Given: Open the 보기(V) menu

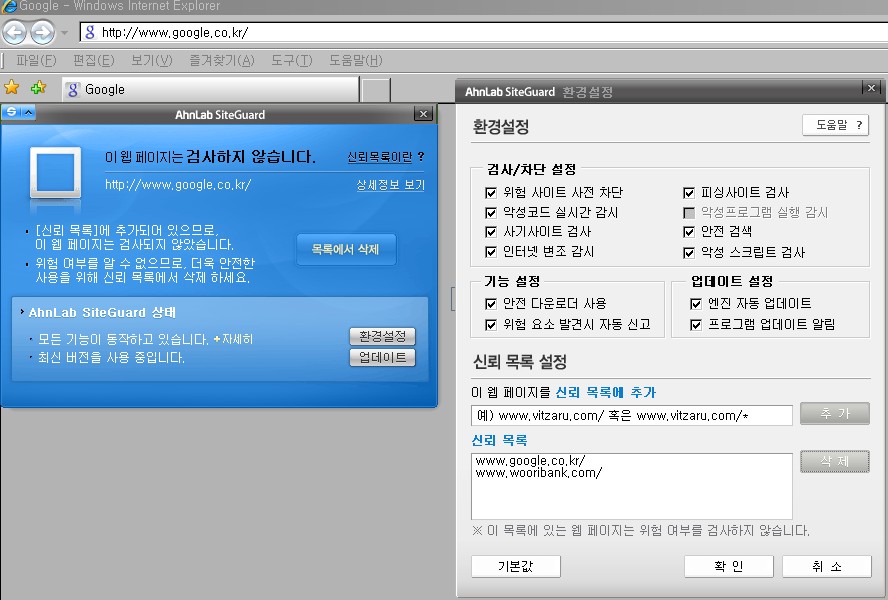Looking at the screenshot, I should [152, 60].
